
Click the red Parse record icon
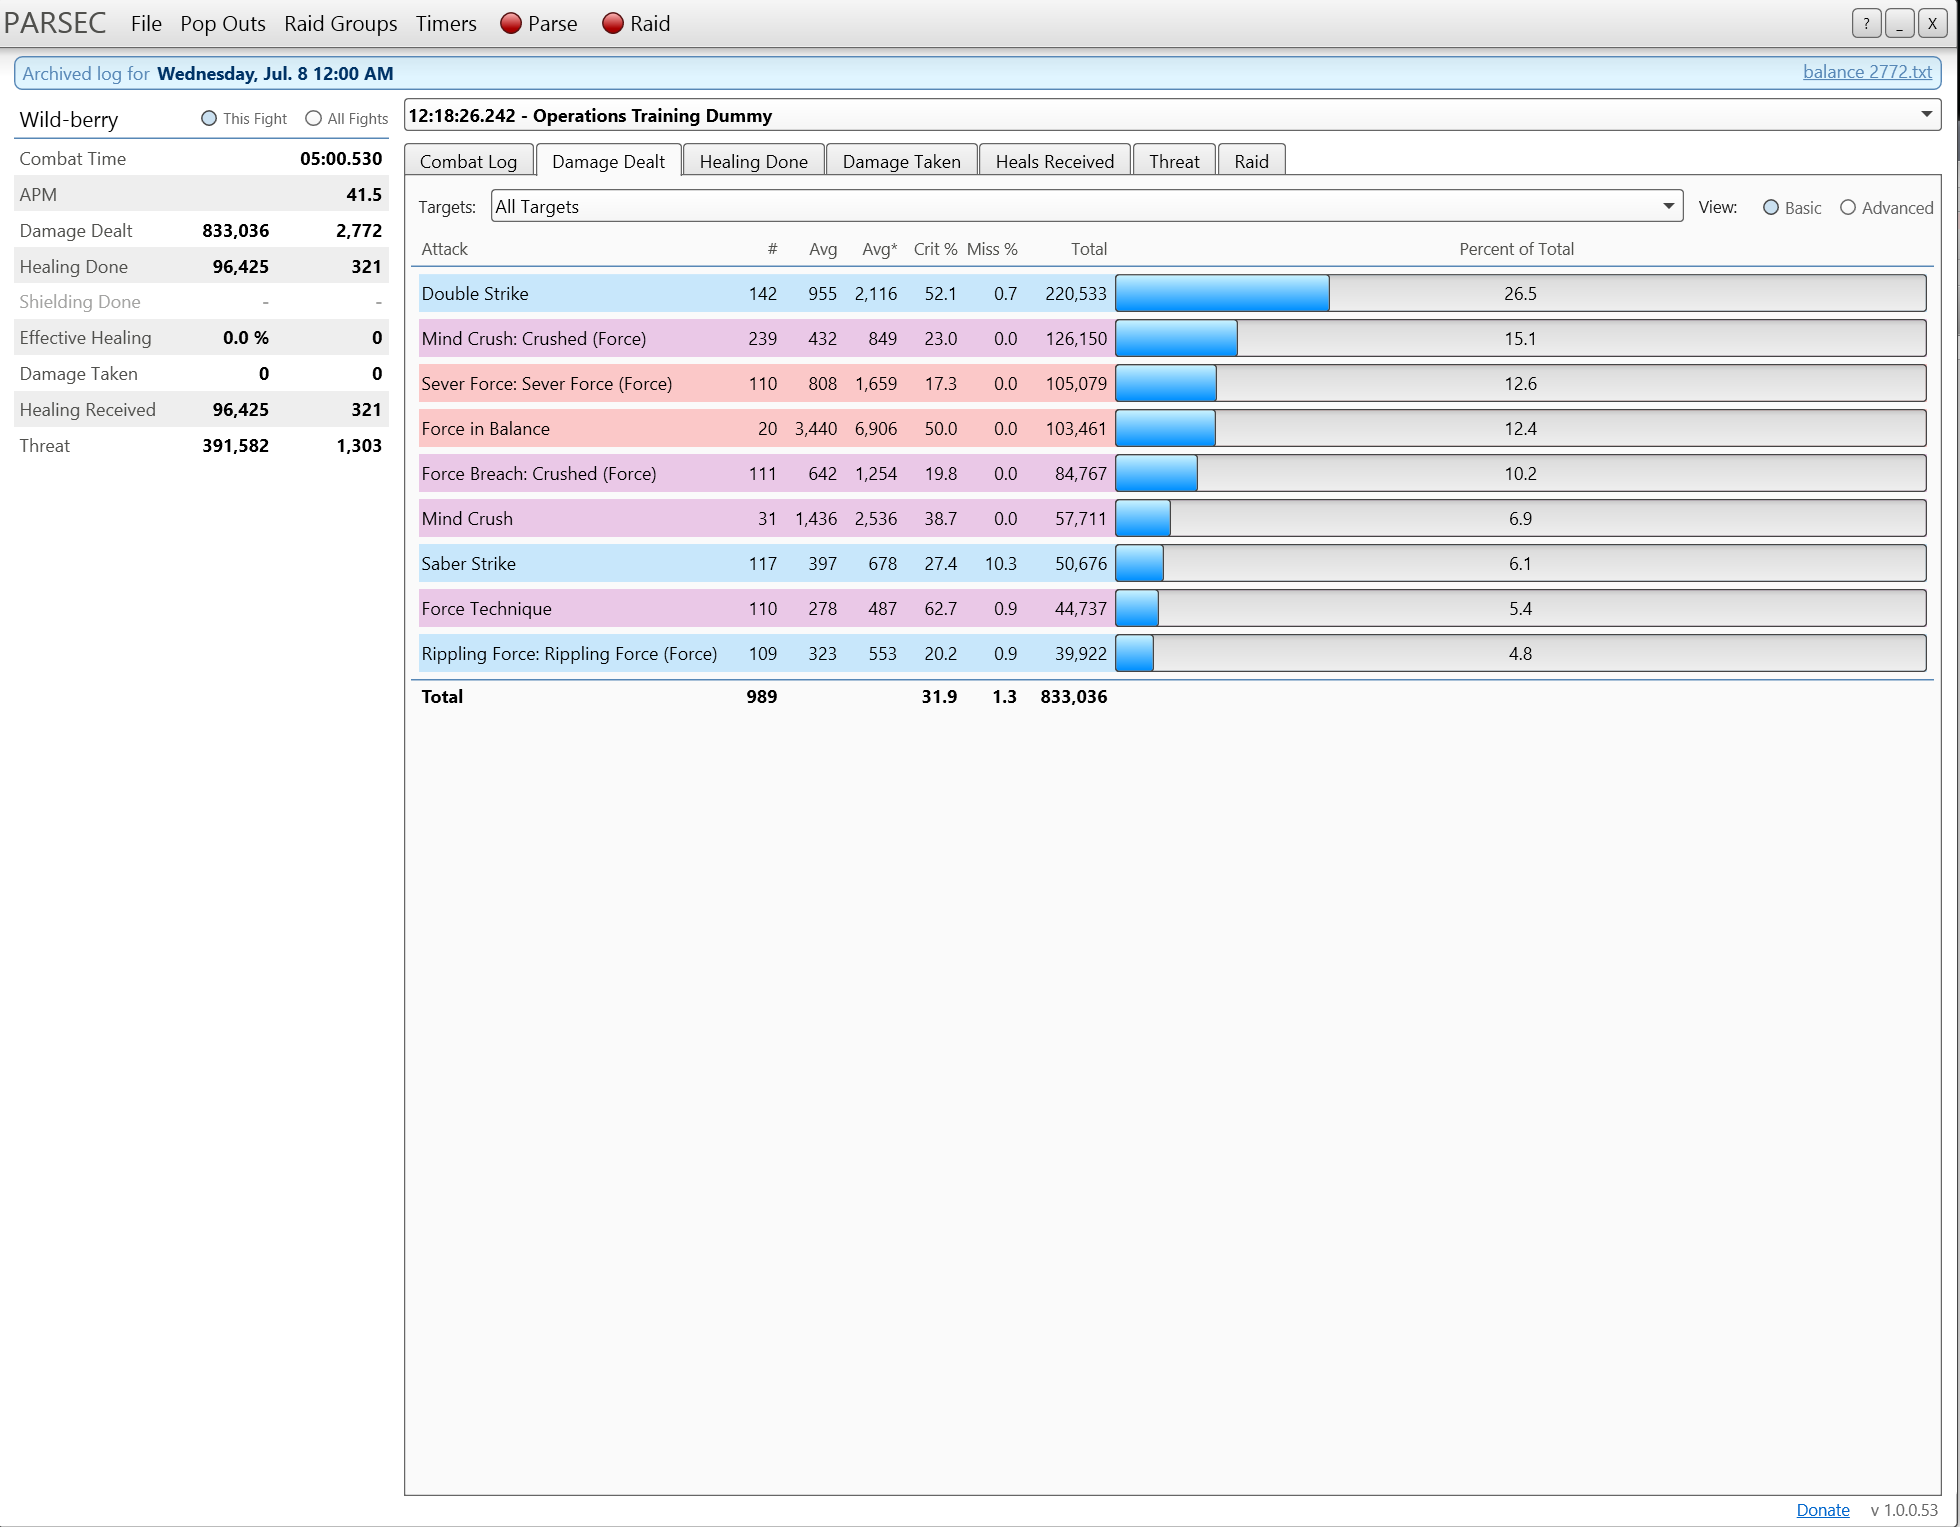(x=511, y=24)
